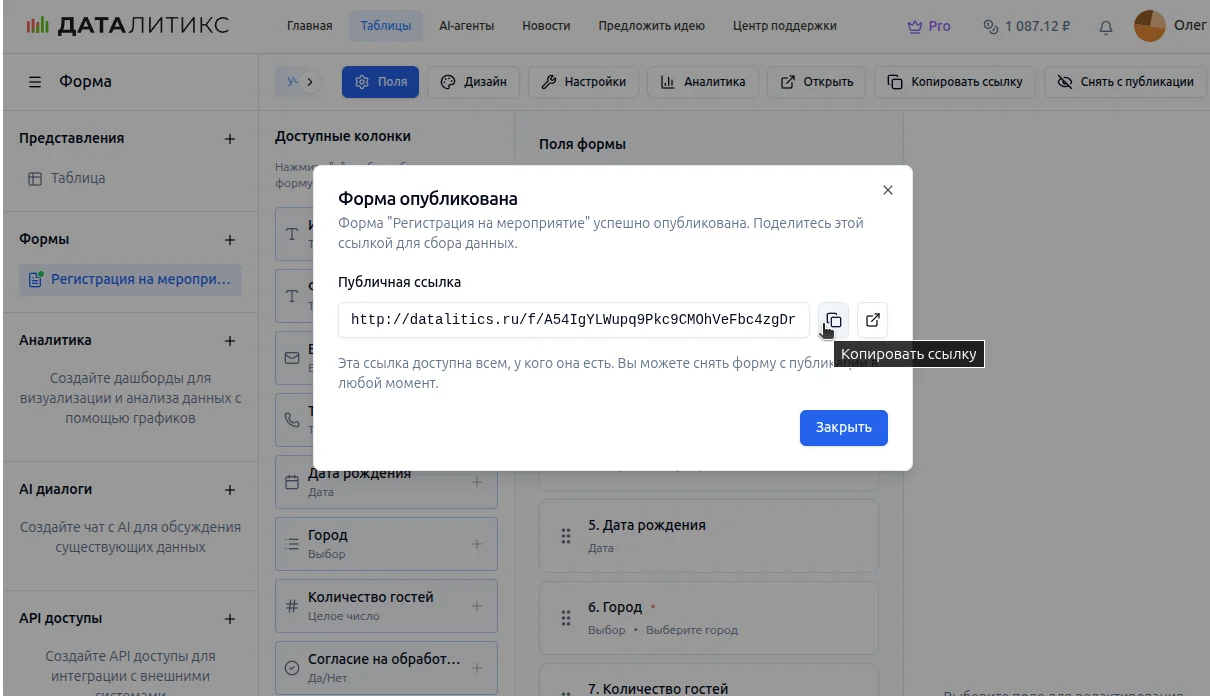The height and width of the screenshot is (696, 1210).
Task: Close the dialog with the X icon
Action: pyautogui.click(x=887, y=190)
